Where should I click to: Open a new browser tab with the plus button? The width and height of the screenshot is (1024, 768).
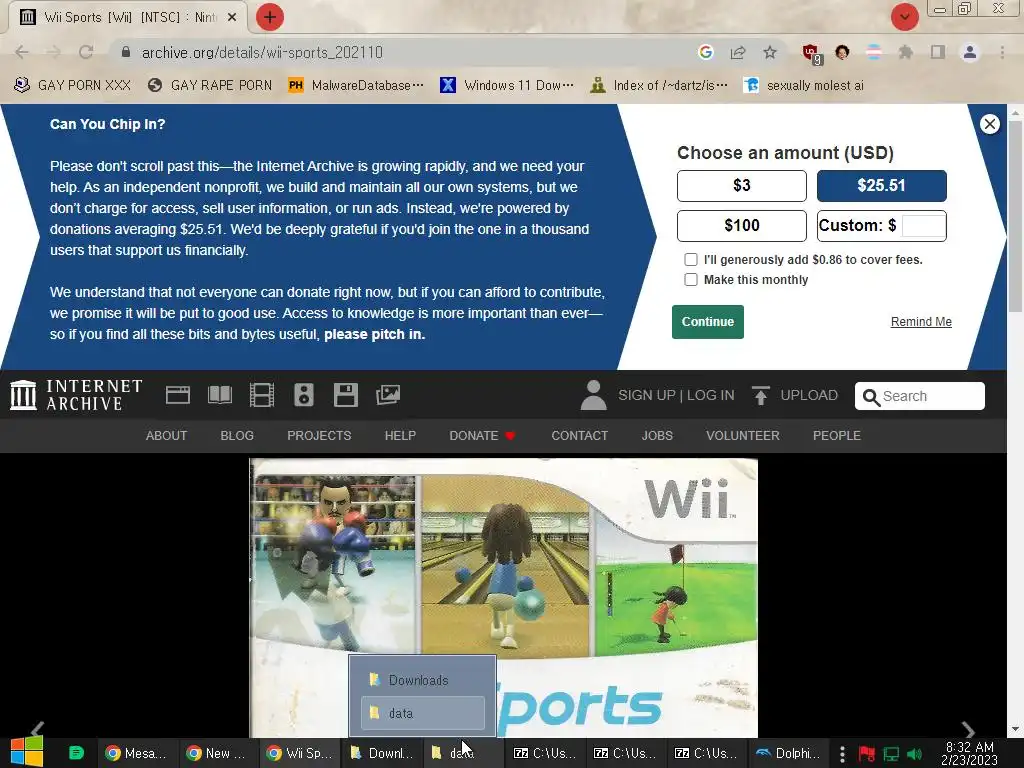pyautogui.click(x=270, y=17)
